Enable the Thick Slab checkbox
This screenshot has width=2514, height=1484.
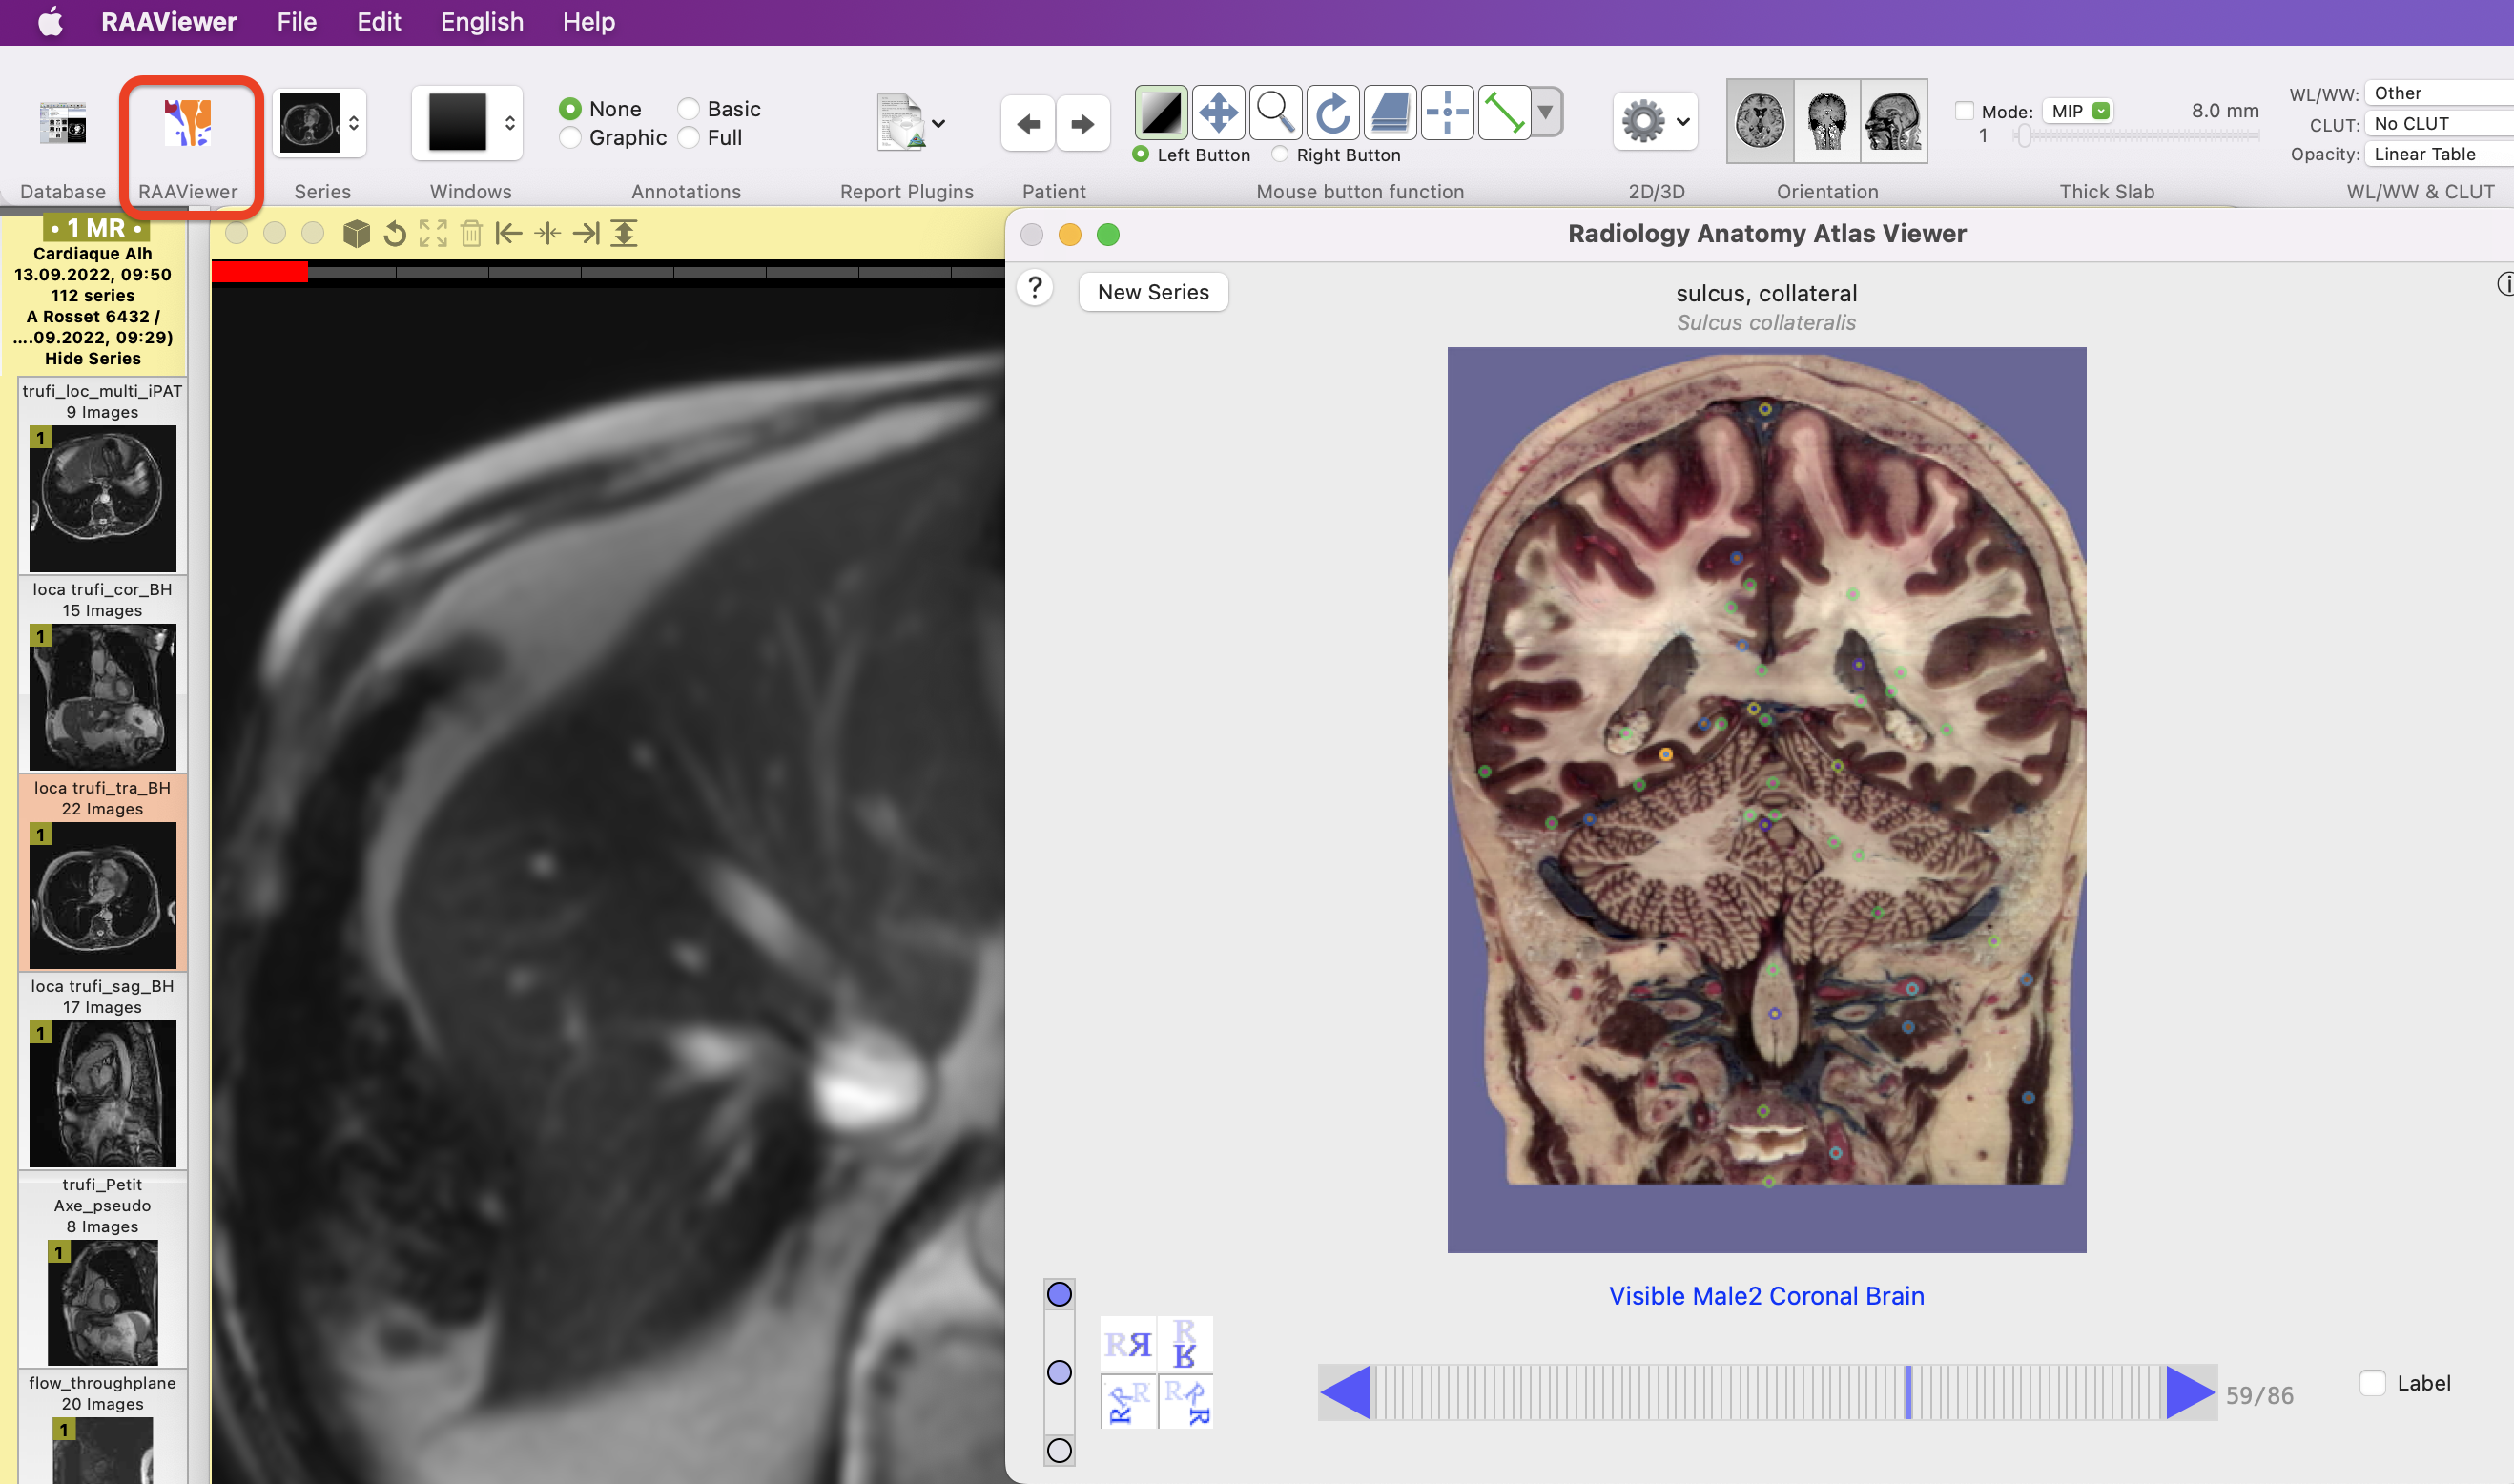[1964, 111]
